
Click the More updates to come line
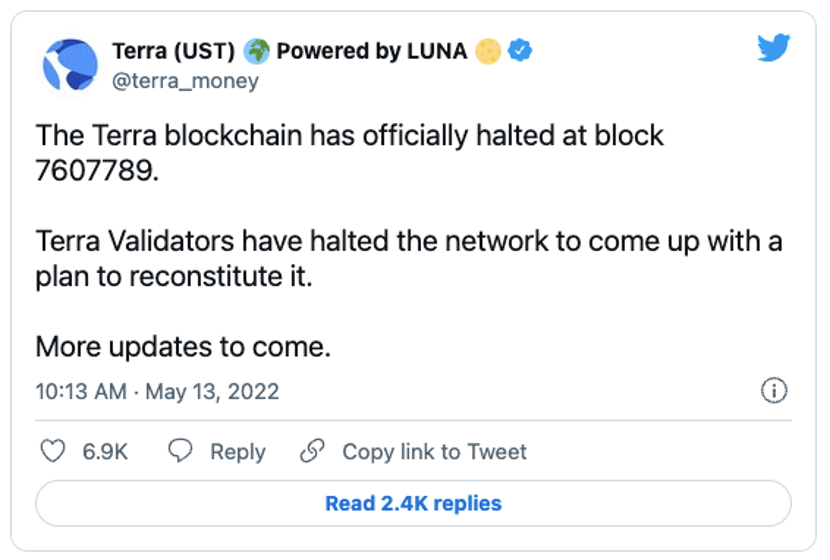183,347
